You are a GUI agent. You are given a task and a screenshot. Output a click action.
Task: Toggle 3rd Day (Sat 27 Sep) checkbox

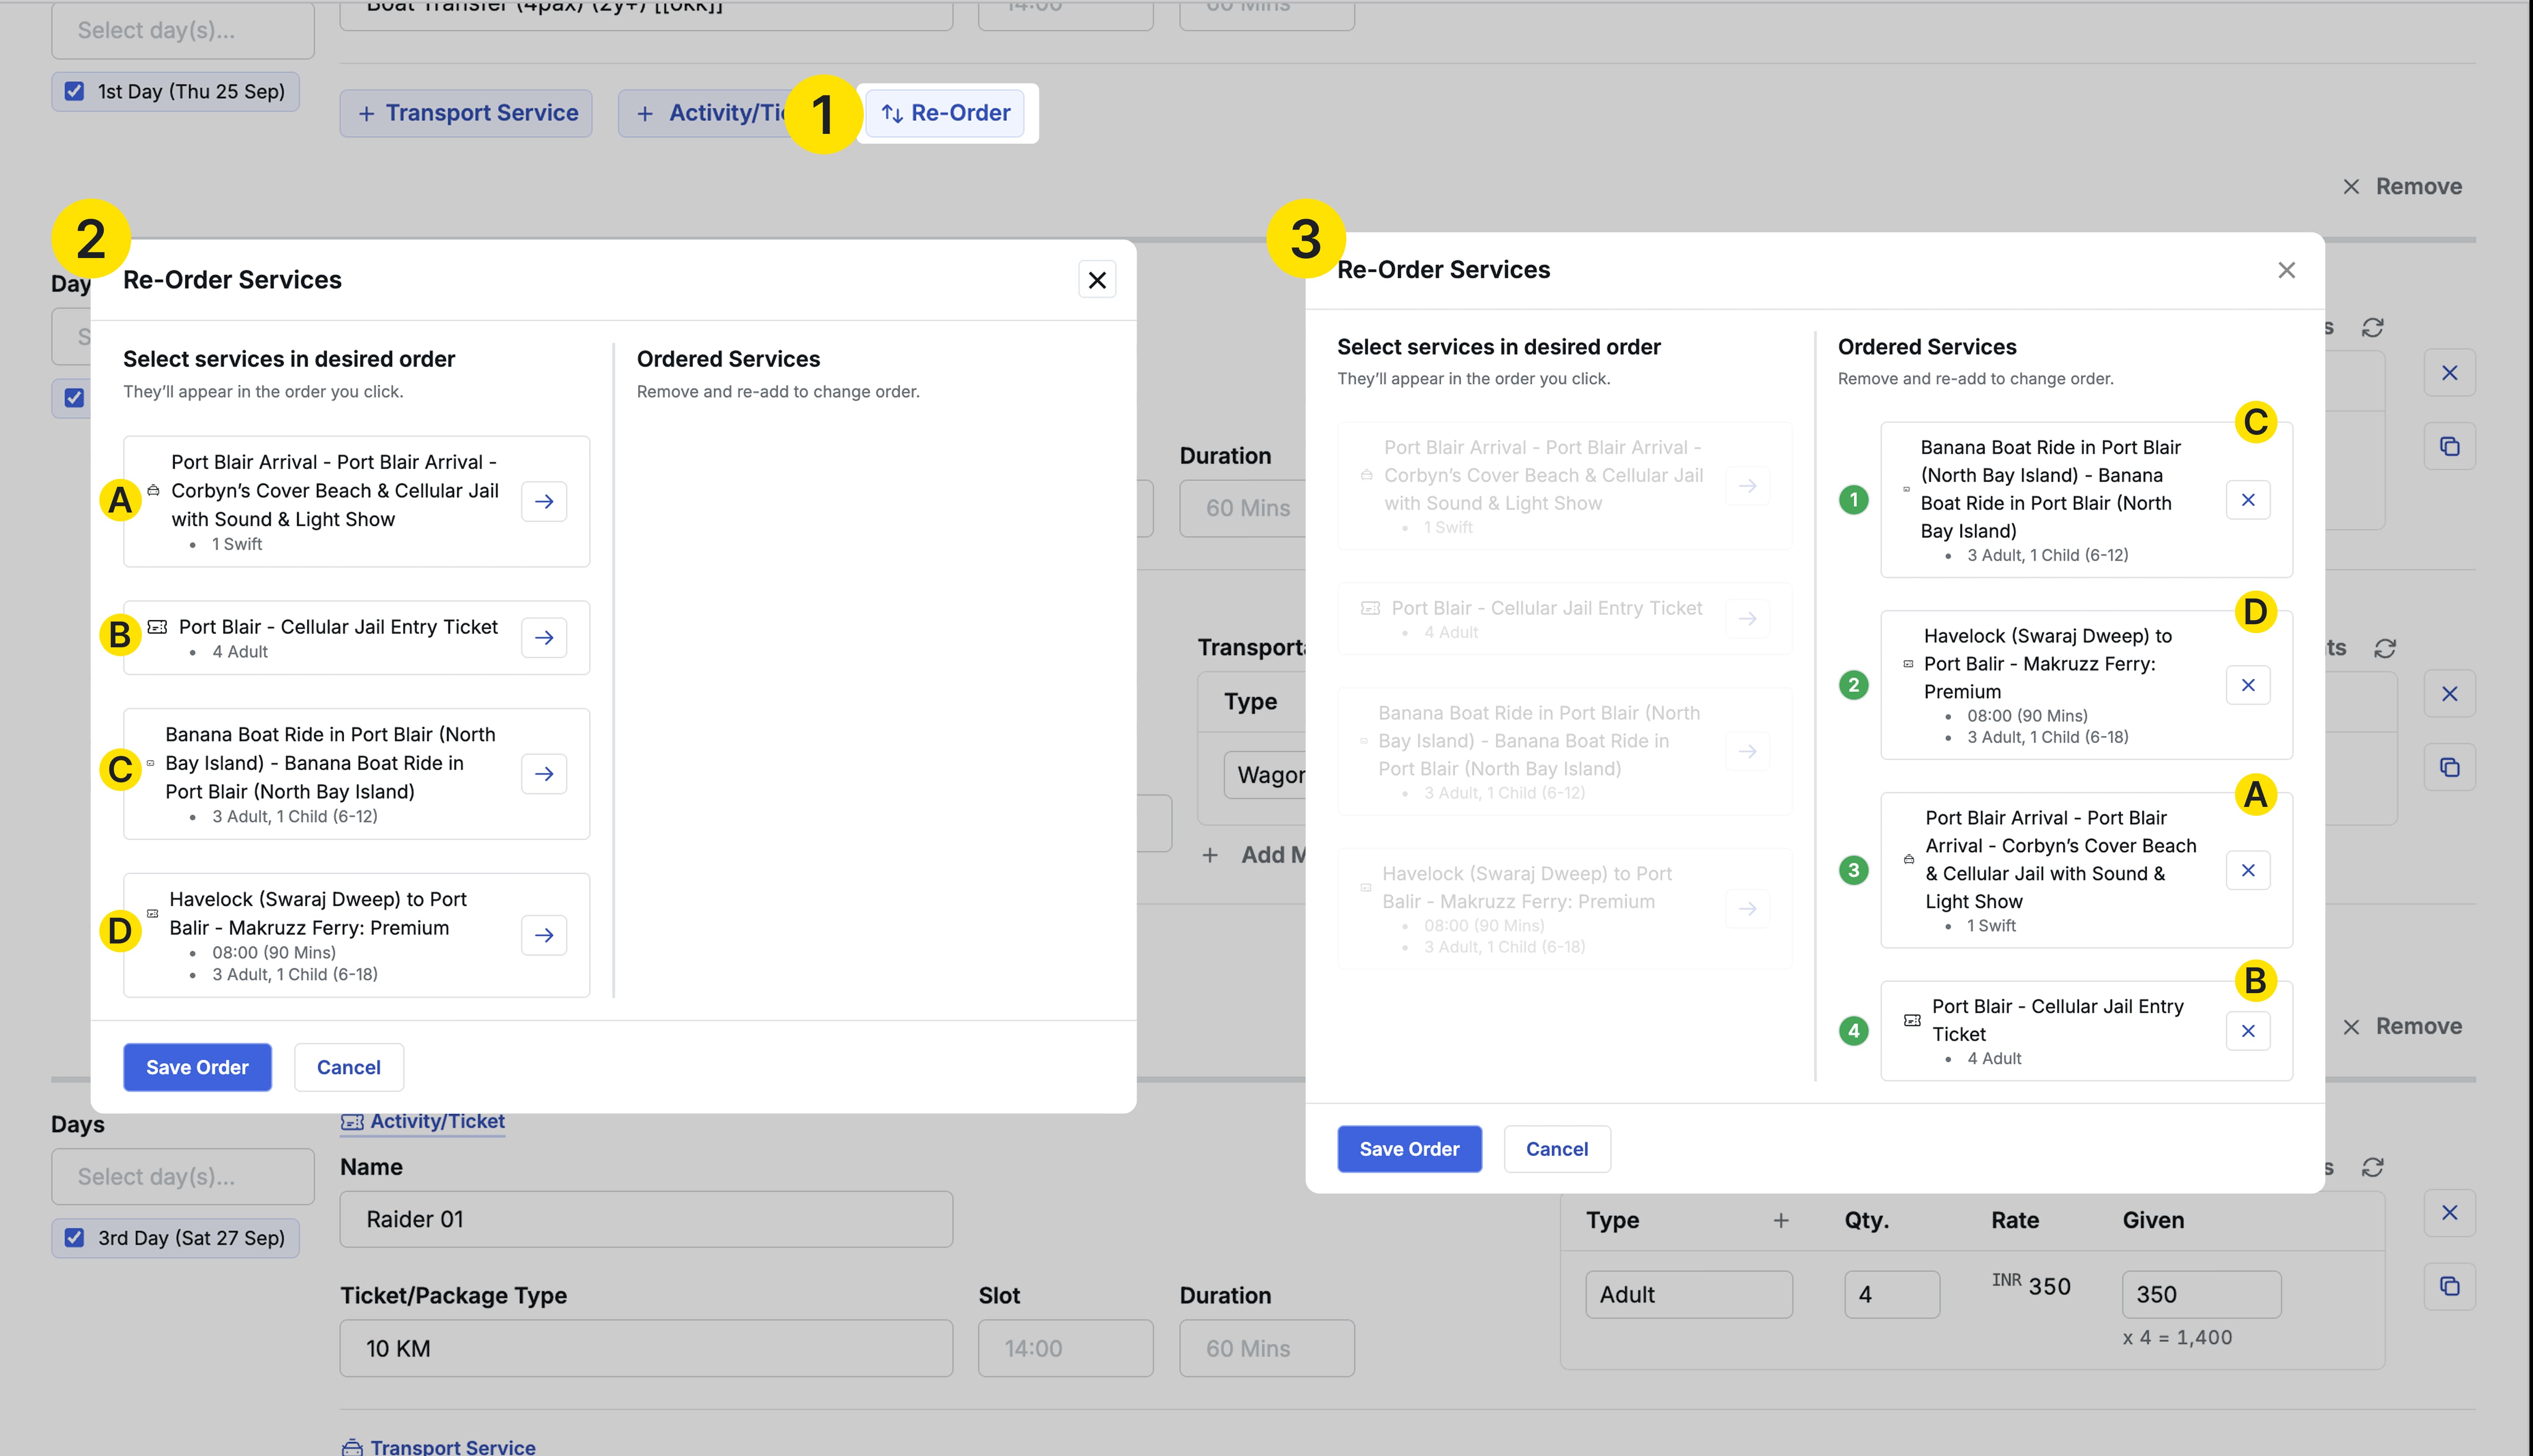[x=75, y=1238]
